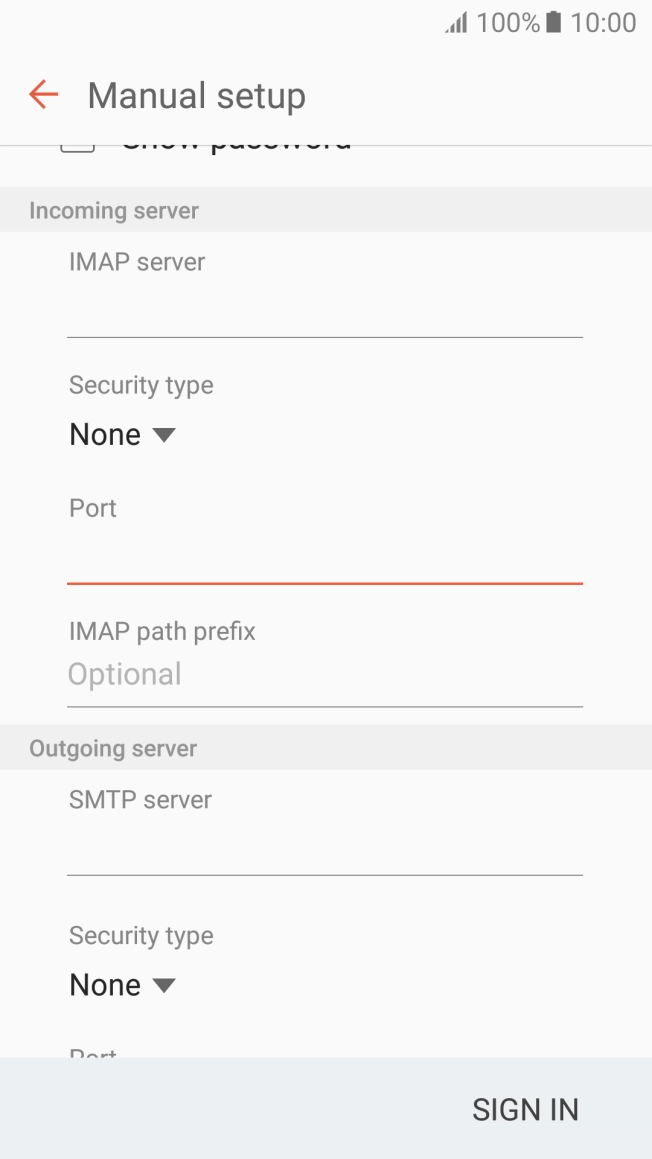
Task: Tap the Optional IMAP path prefix field
Action: tap(325, 674)
